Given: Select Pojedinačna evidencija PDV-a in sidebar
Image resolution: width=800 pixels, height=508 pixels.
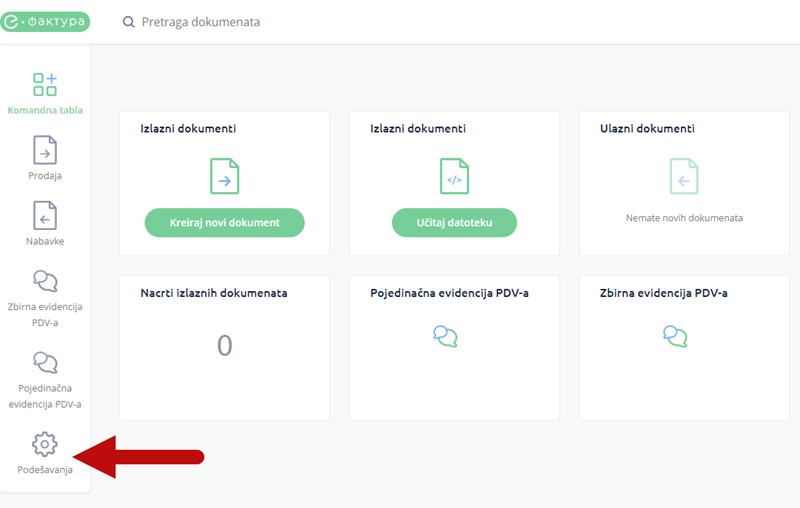Looking at the screenshot, I should click(x=45, y=362).
